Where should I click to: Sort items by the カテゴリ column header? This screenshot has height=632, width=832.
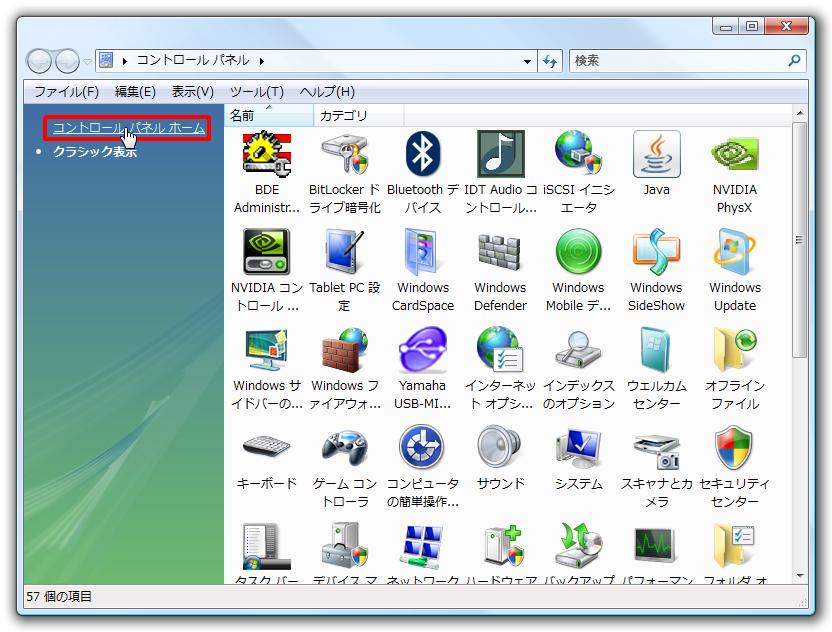point(344,116)
